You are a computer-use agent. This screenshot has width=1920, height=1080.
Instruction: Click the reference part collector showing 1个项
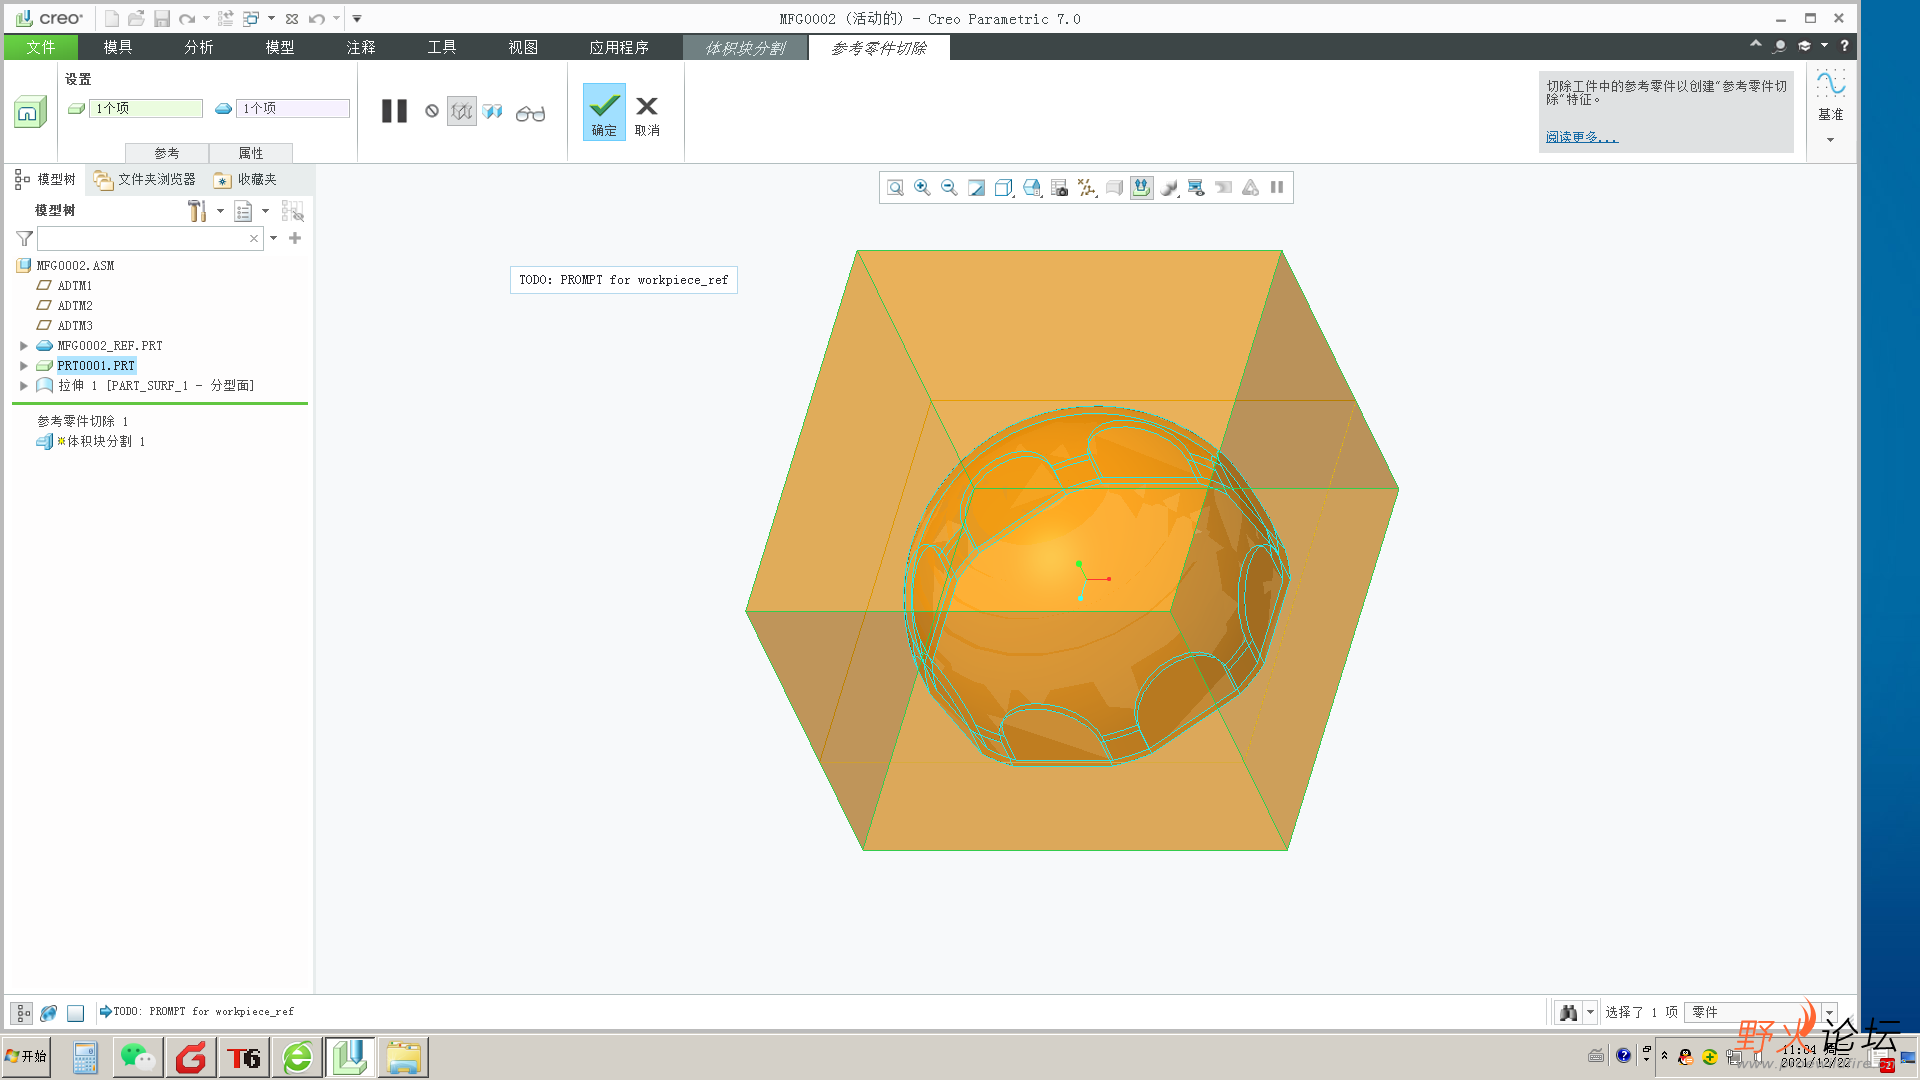(292, 108)
